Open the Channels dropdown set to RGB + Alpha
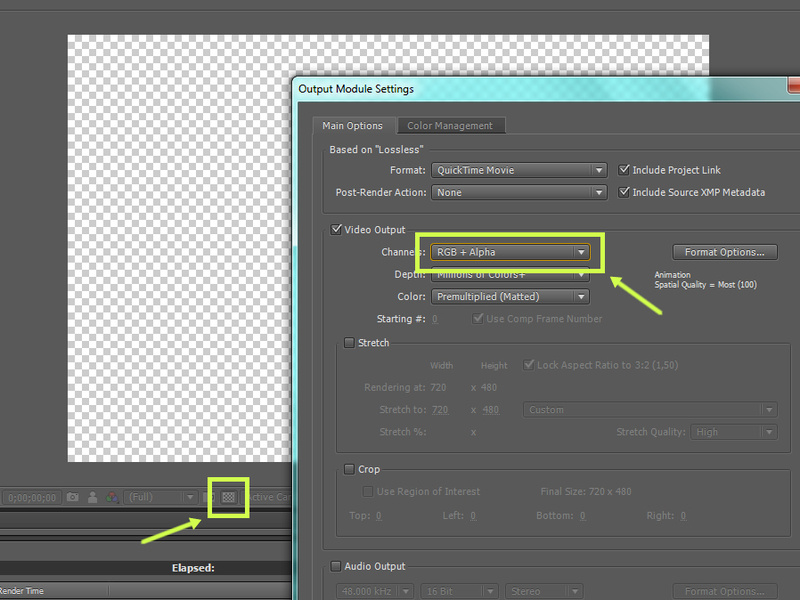The width and height of the screenshot is (800, 600). click(x=510, y=252)
